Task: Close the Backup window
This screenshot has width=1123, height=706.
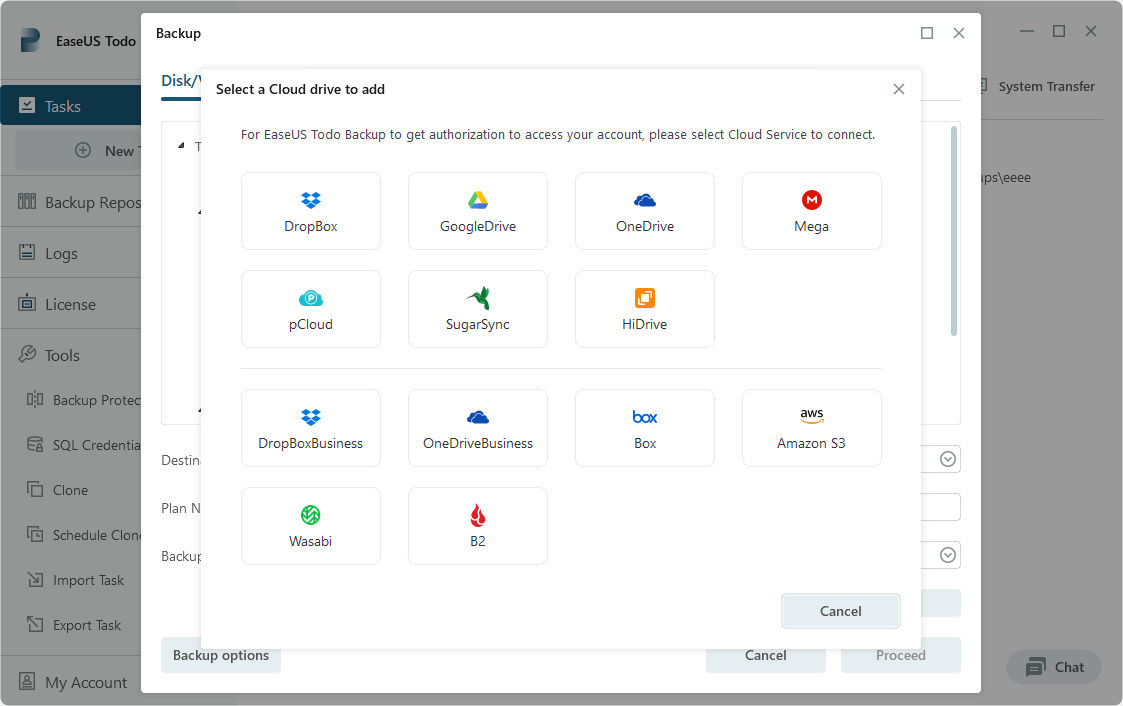Action: click(x=959, y=33)
